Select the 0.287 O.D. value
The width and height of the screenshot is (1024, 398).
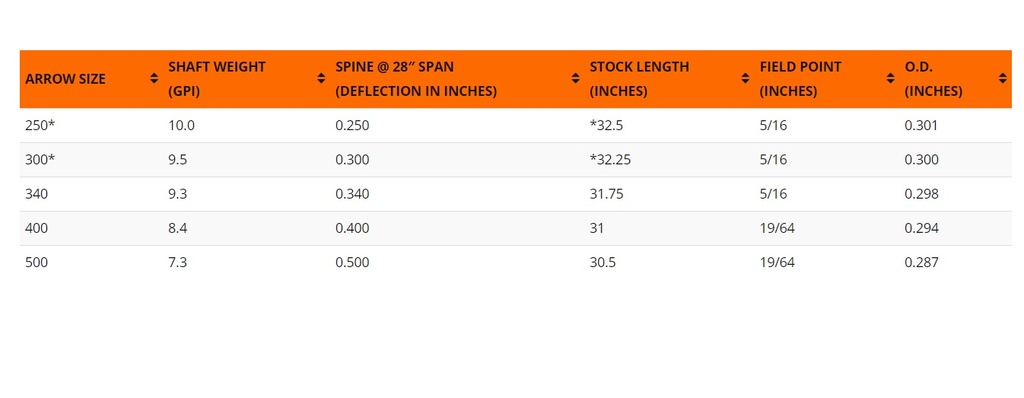921,262
